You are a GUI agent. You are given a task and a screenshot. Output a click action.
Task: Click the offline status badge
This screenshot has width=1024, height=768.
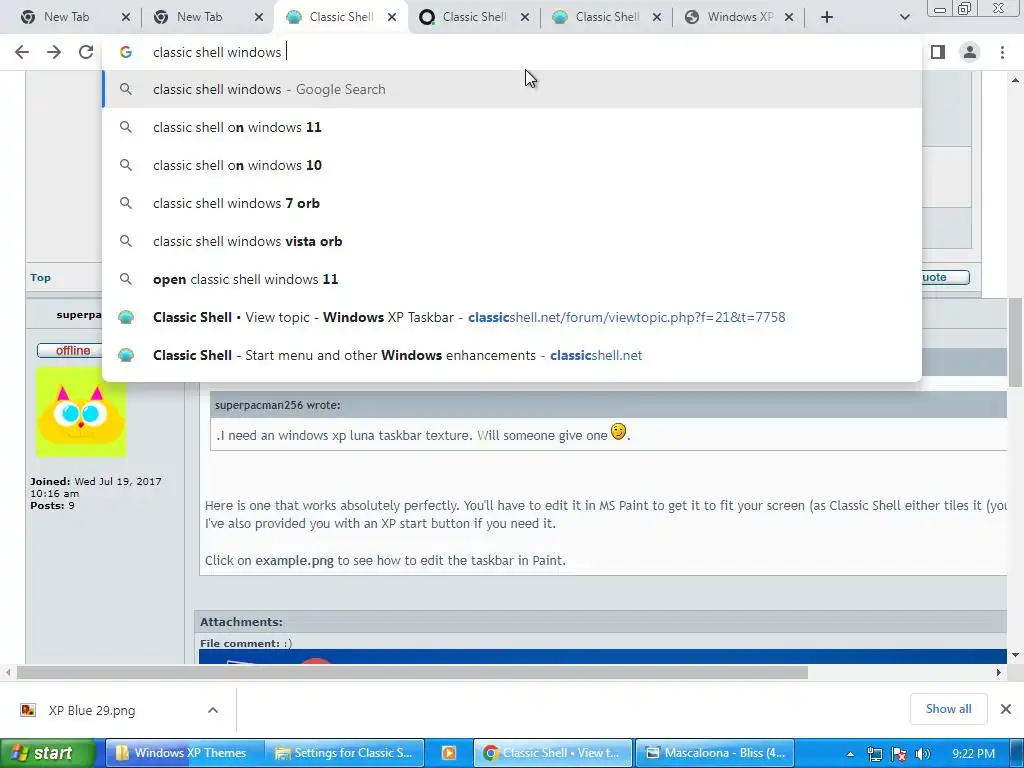70,351
